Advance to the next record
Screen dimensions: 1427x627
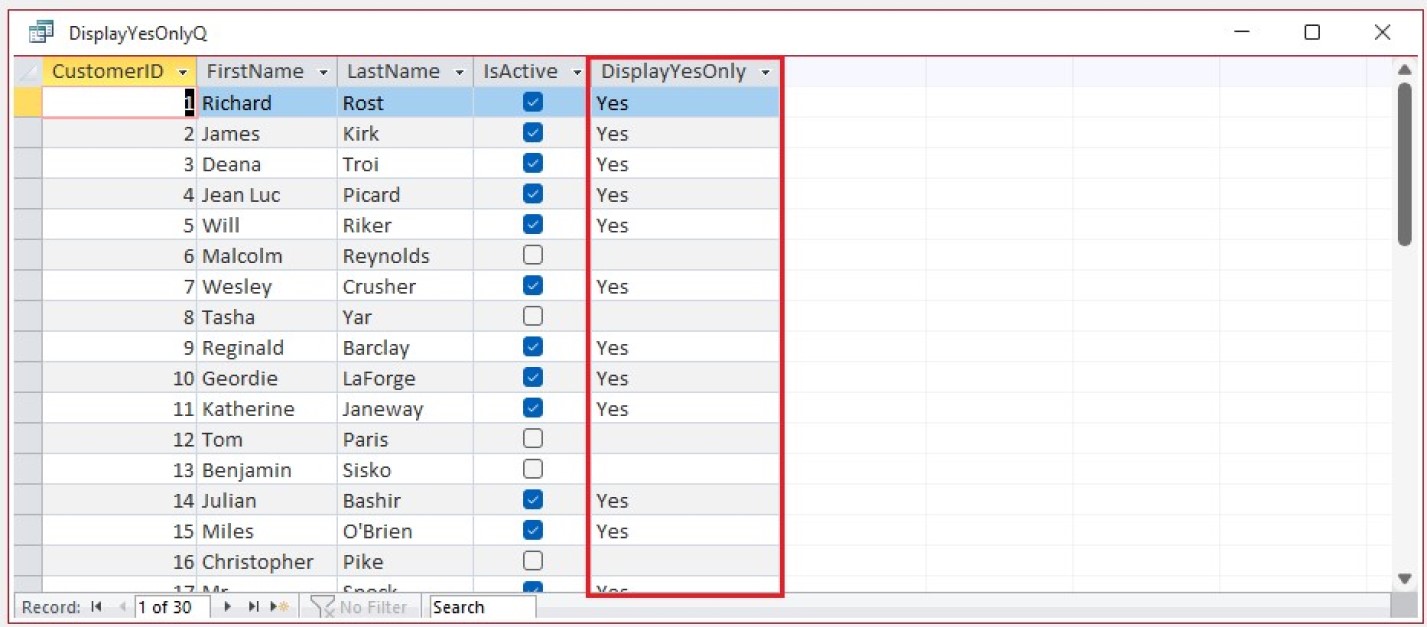pos(226,606)
